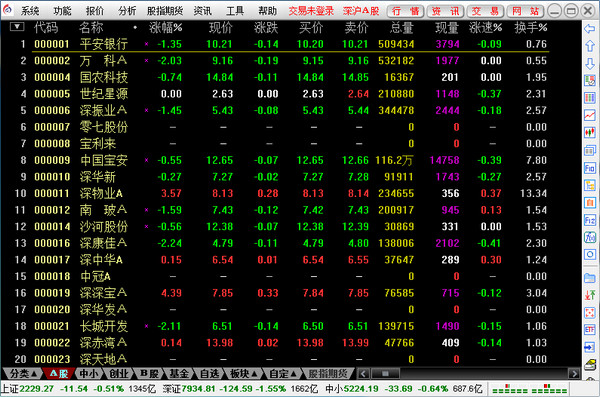The image size is (600, 397).
Task: Click the 交易 button in title bar
Action: pos(485,11)
